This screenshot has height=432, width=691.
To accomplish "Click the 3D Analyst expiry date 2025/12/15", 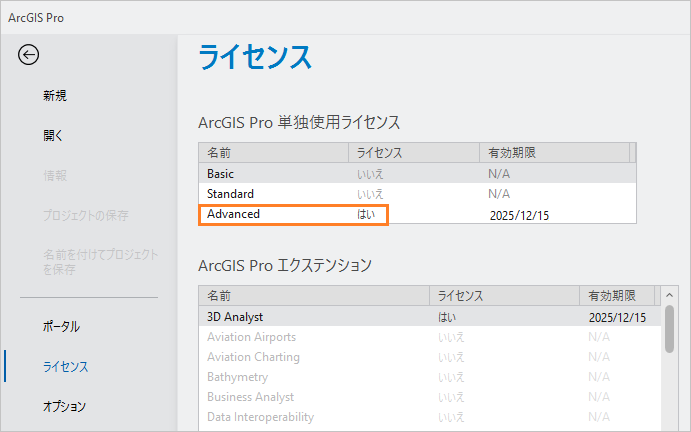I will (617, 317).
